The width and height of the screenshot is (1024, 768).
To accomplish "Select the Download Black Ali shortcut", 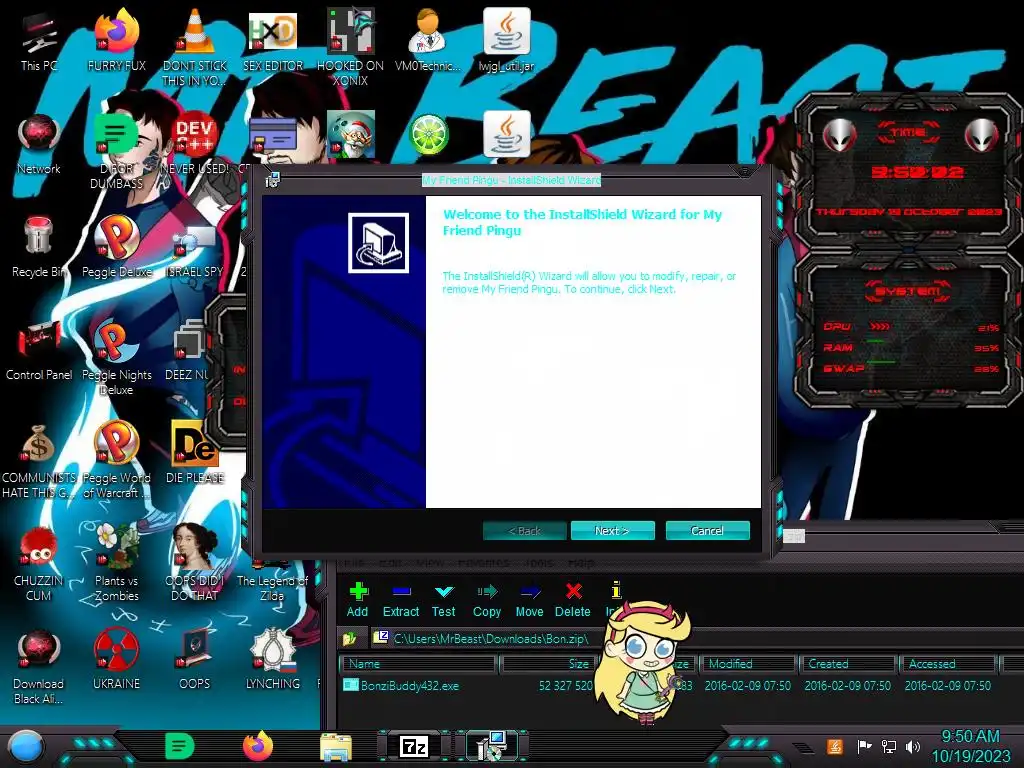I will click(x=39, y=666).
